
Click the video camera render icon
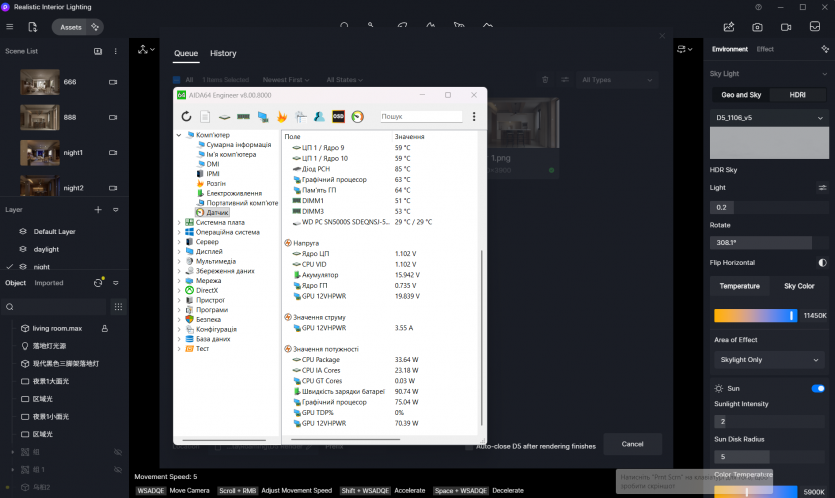786,27
